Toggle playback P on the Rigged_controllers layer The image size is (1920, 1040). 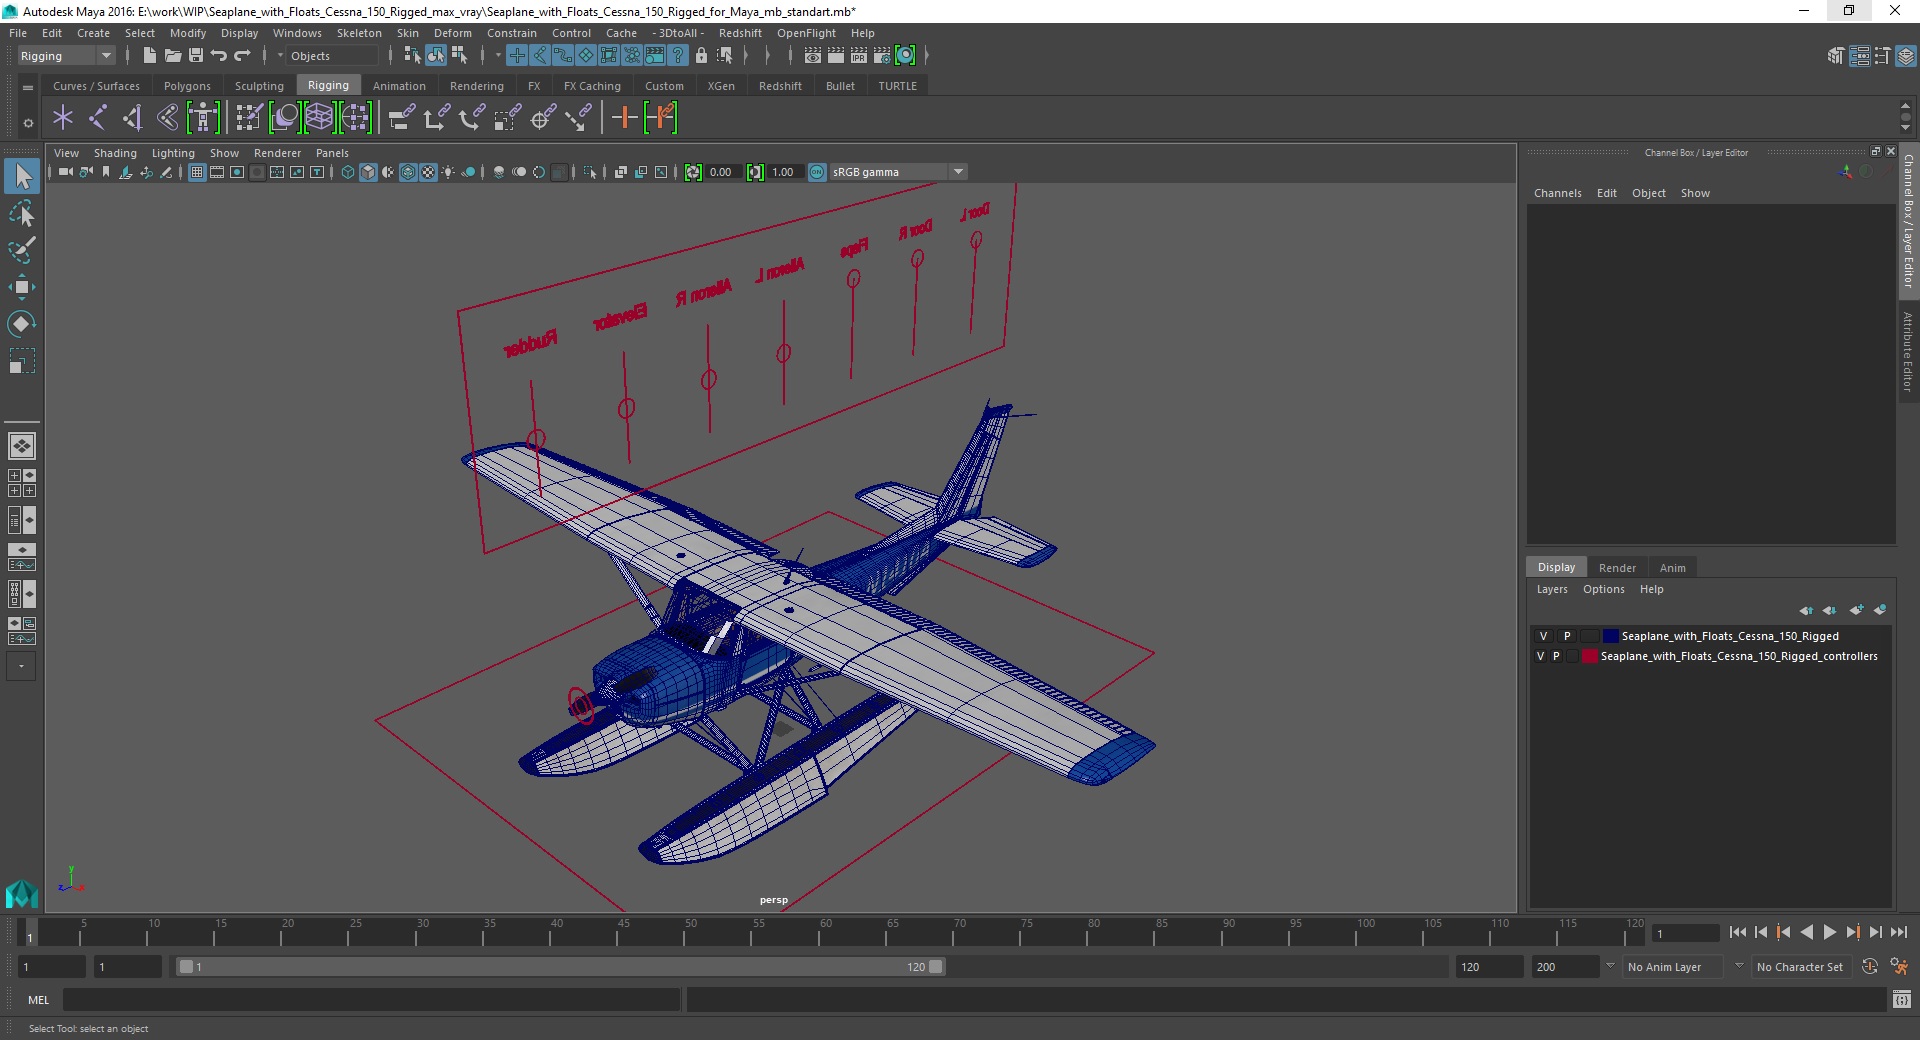point(1556,656)
